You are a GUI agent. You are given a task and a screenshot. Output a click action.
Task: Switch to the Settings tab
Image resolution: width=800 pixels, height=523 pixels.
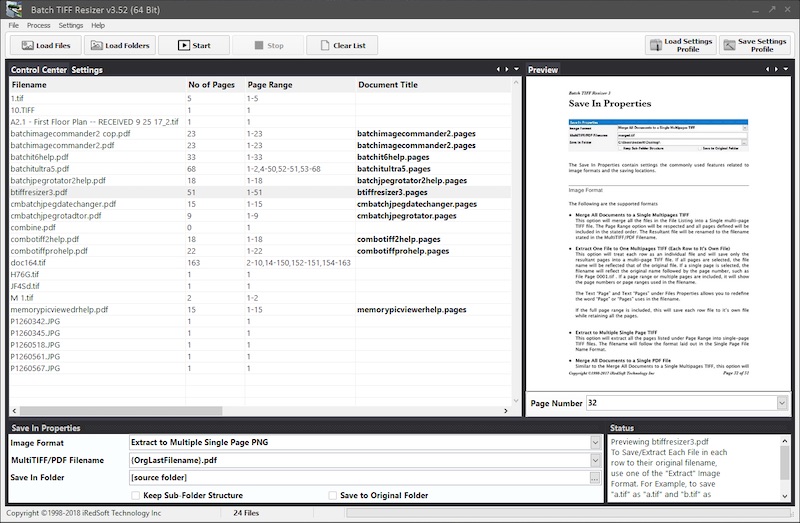click(87, 70)
